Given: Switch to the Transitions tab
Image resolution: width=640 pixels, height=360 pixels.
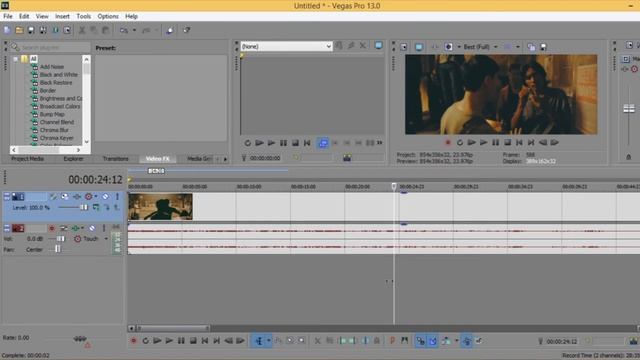Looking at the screenshot, I should [116, 159].
